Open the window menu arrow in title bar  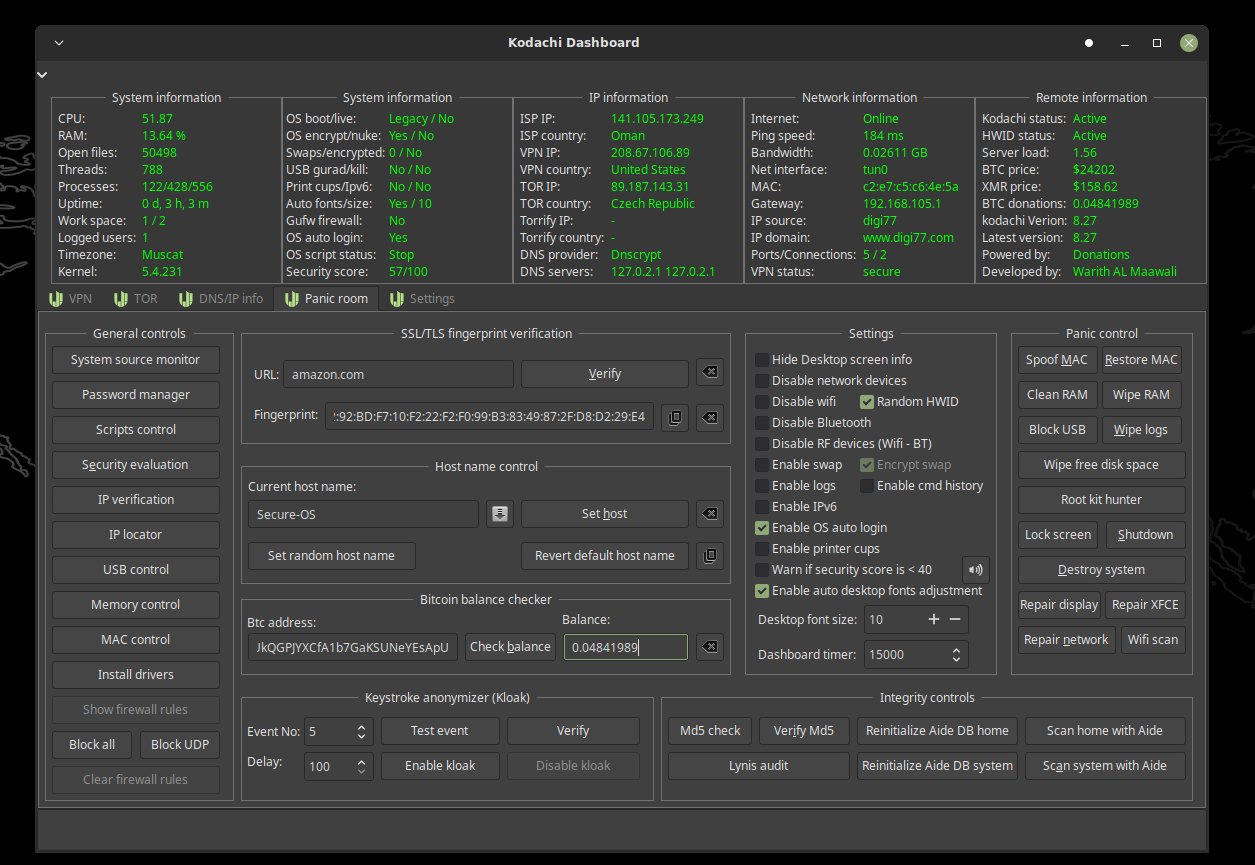(59, 43)
